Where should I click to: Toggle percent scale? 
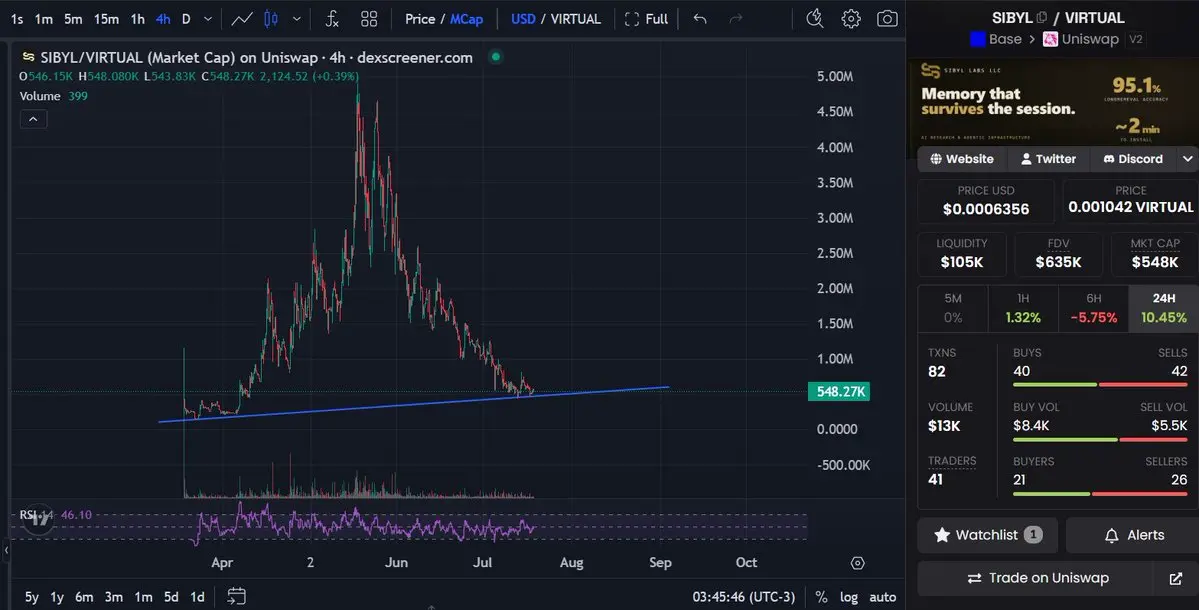821,597
